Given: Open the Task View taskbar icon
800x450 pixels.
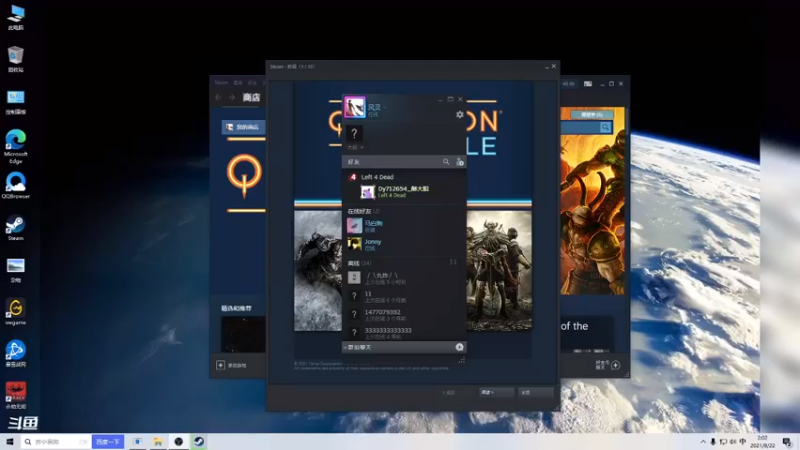Looking at the screenshot, I should click(138, 442).
